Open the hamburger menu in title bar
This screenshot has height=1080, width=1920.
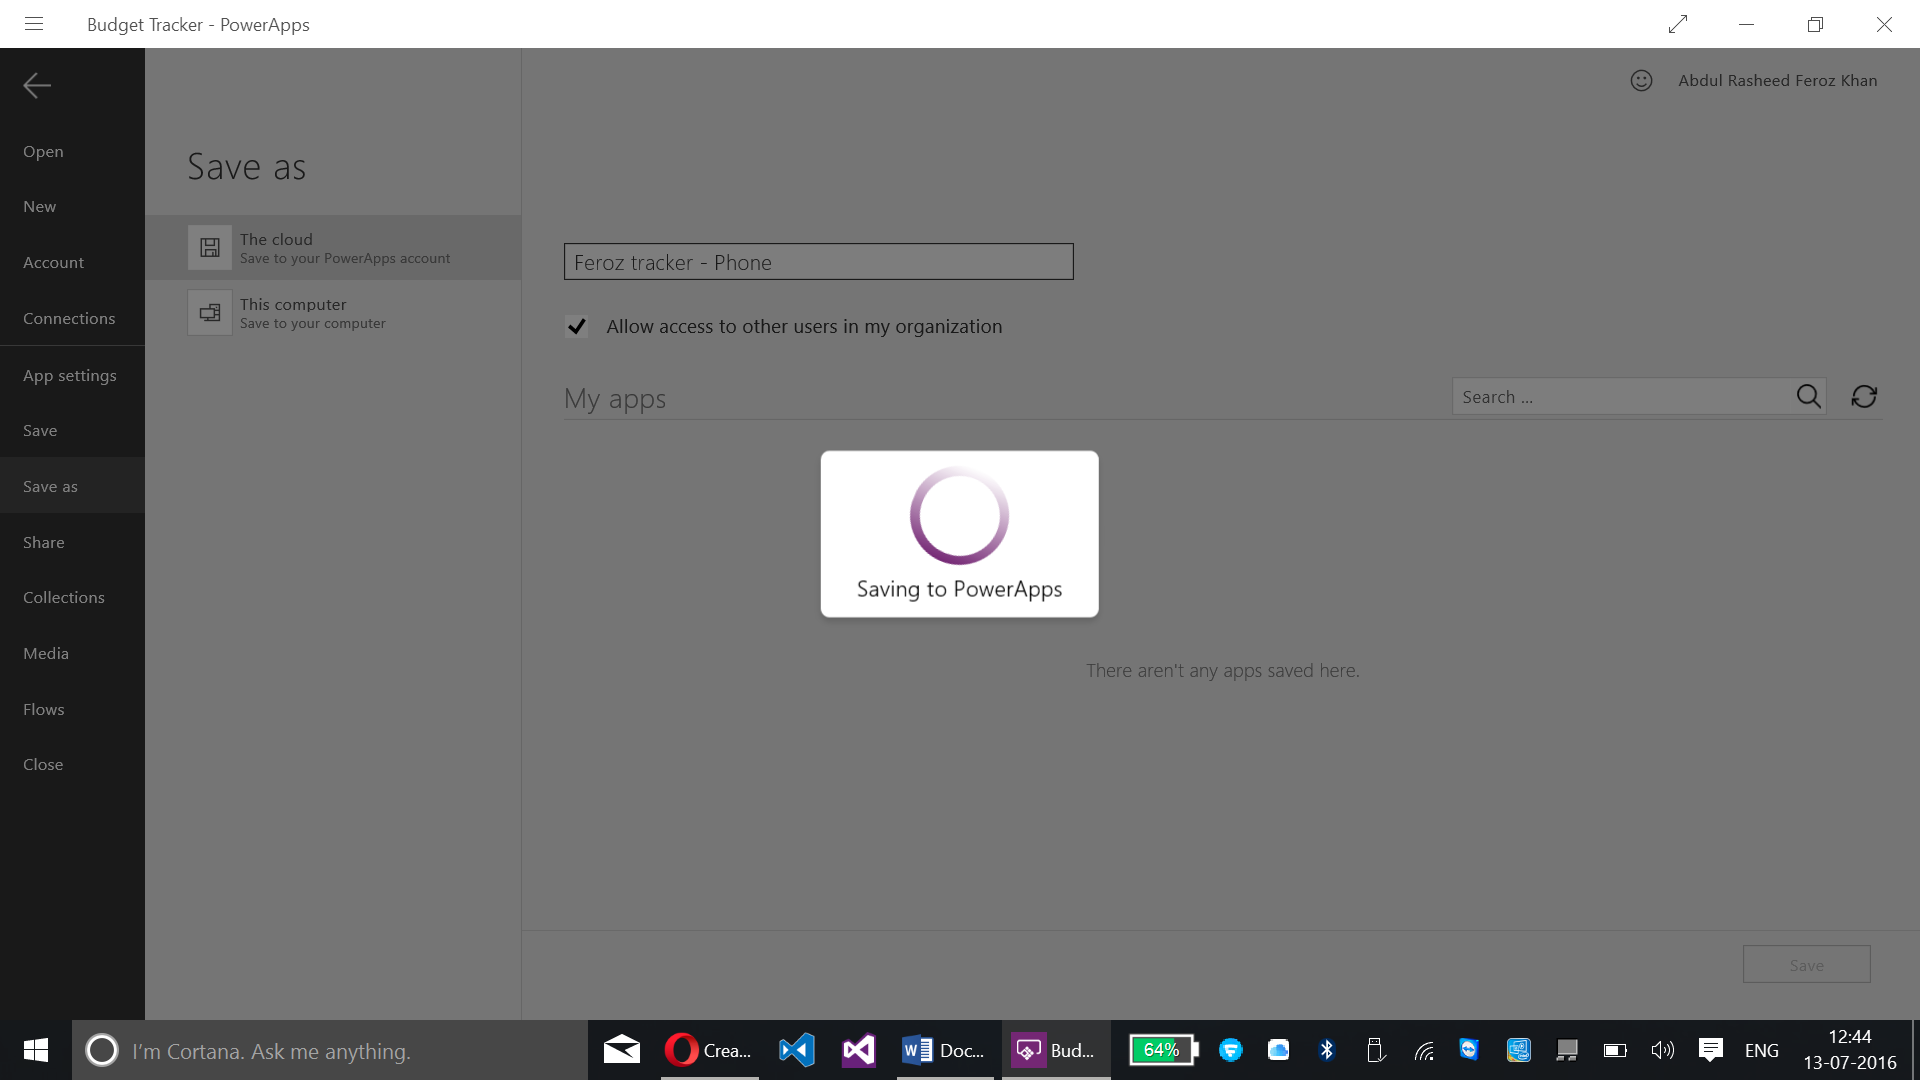[x=34, y=24]
